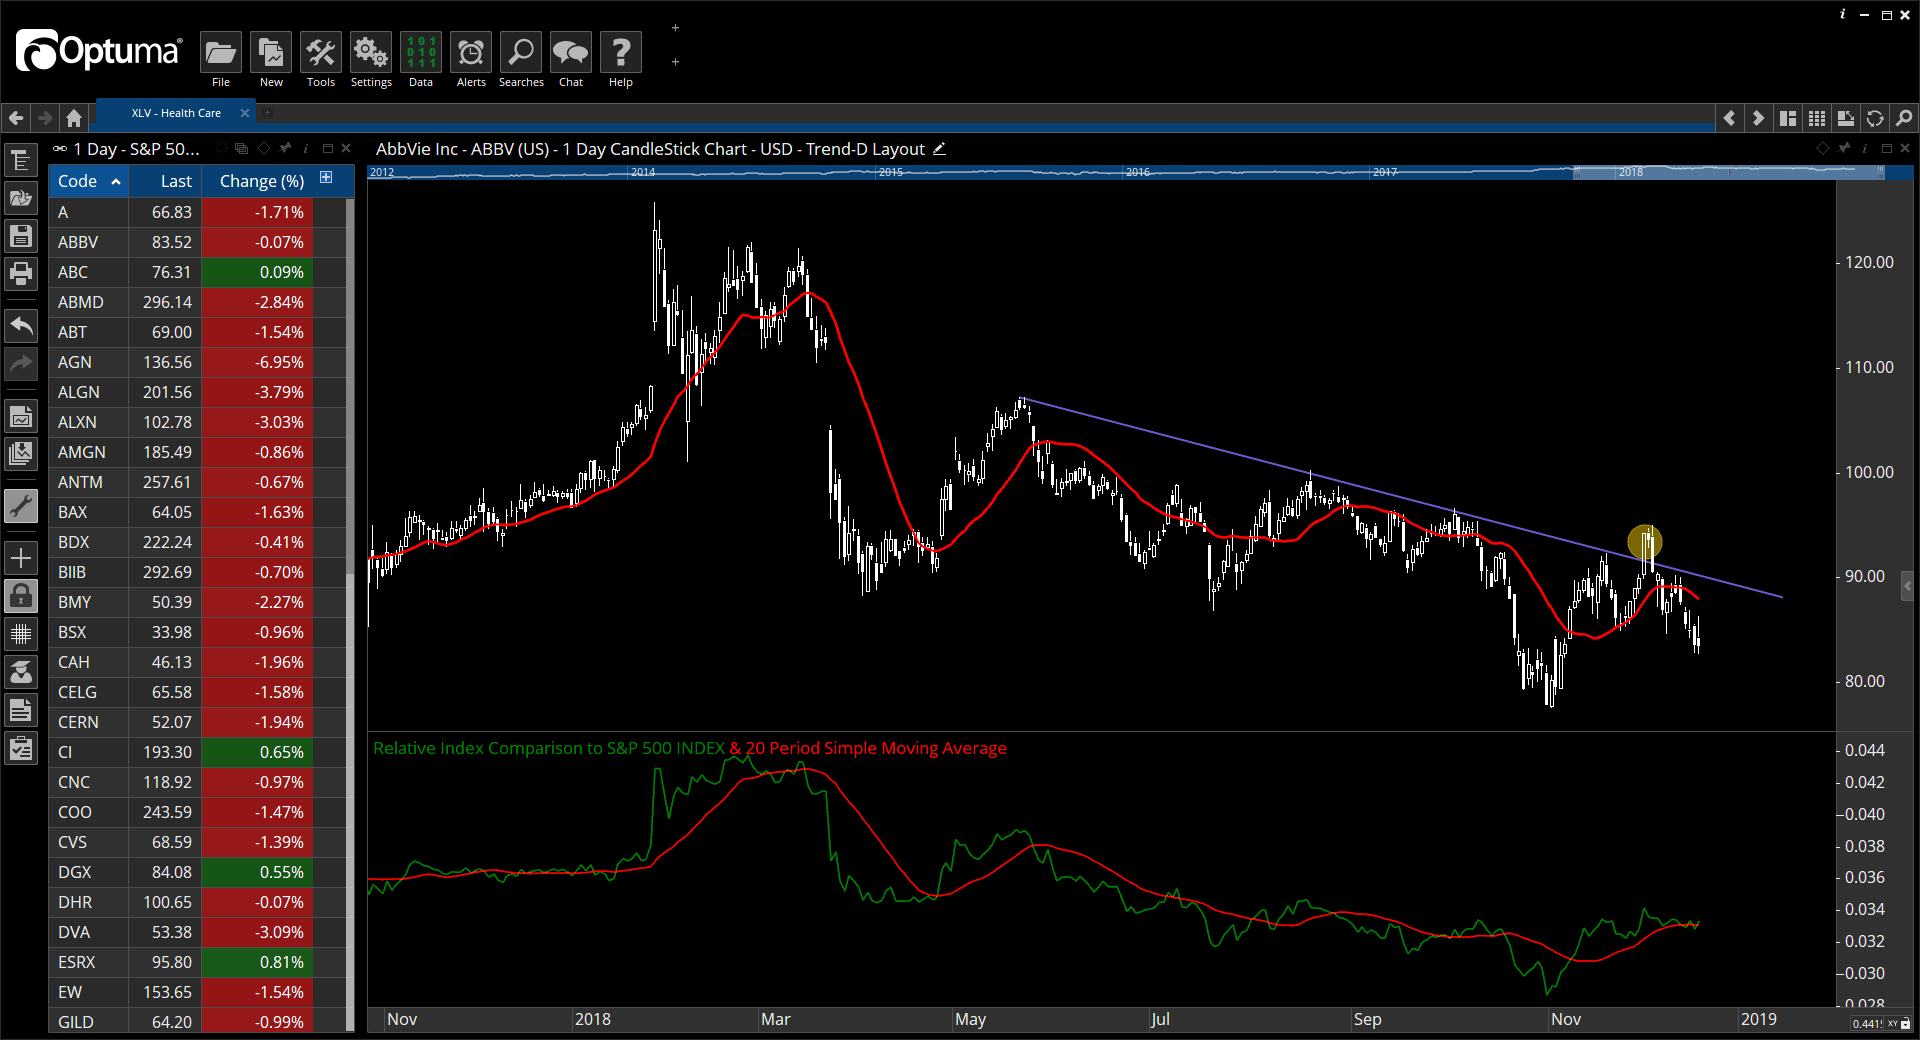Click the document notes icon in sidebar
The height and width of the screenshot is (1040, 1920).
[21, 710]
